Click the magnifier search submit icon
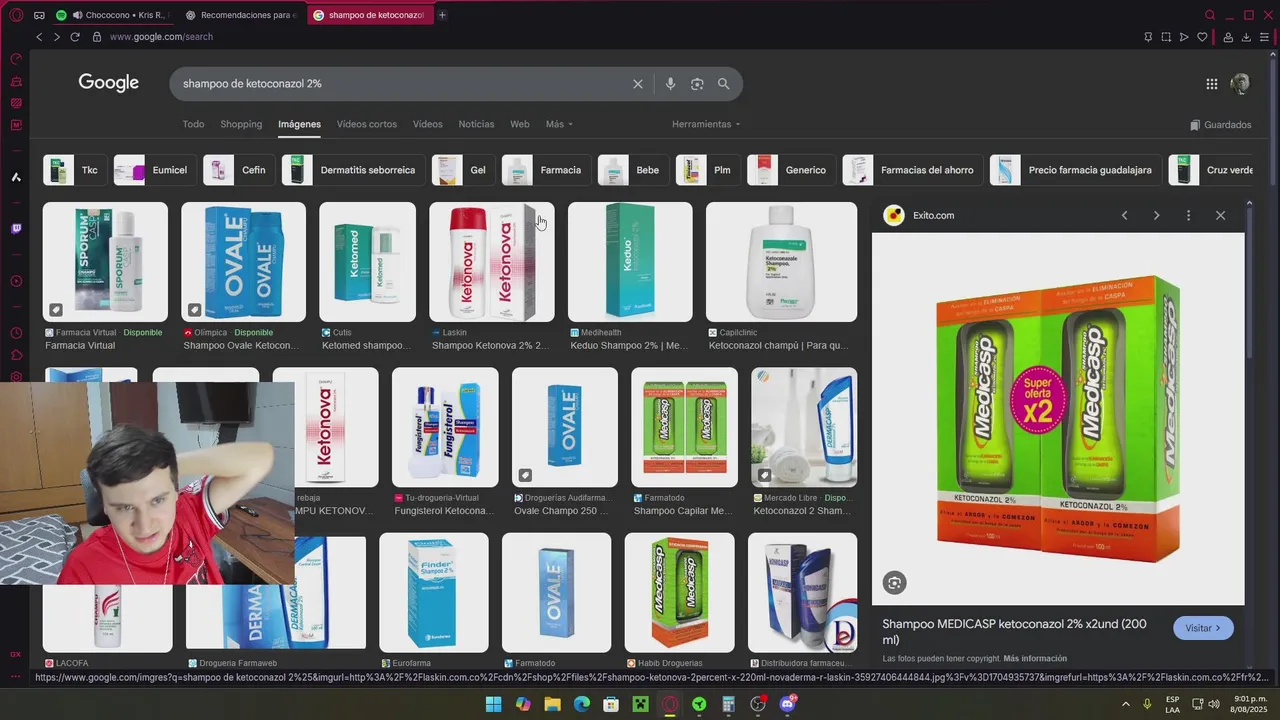This screenshot has width=1280, height=720. point(724,84)
